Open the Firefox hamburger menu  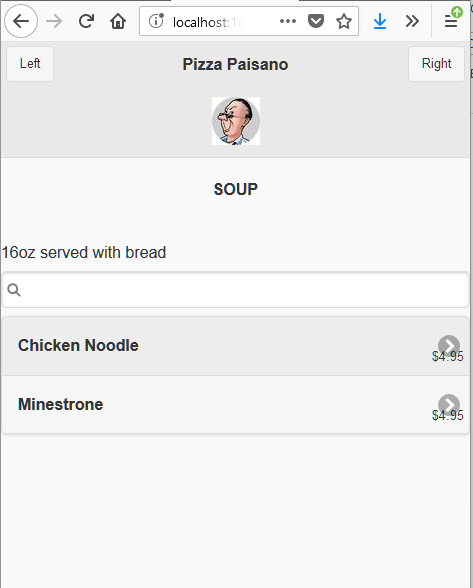point(451,21)
